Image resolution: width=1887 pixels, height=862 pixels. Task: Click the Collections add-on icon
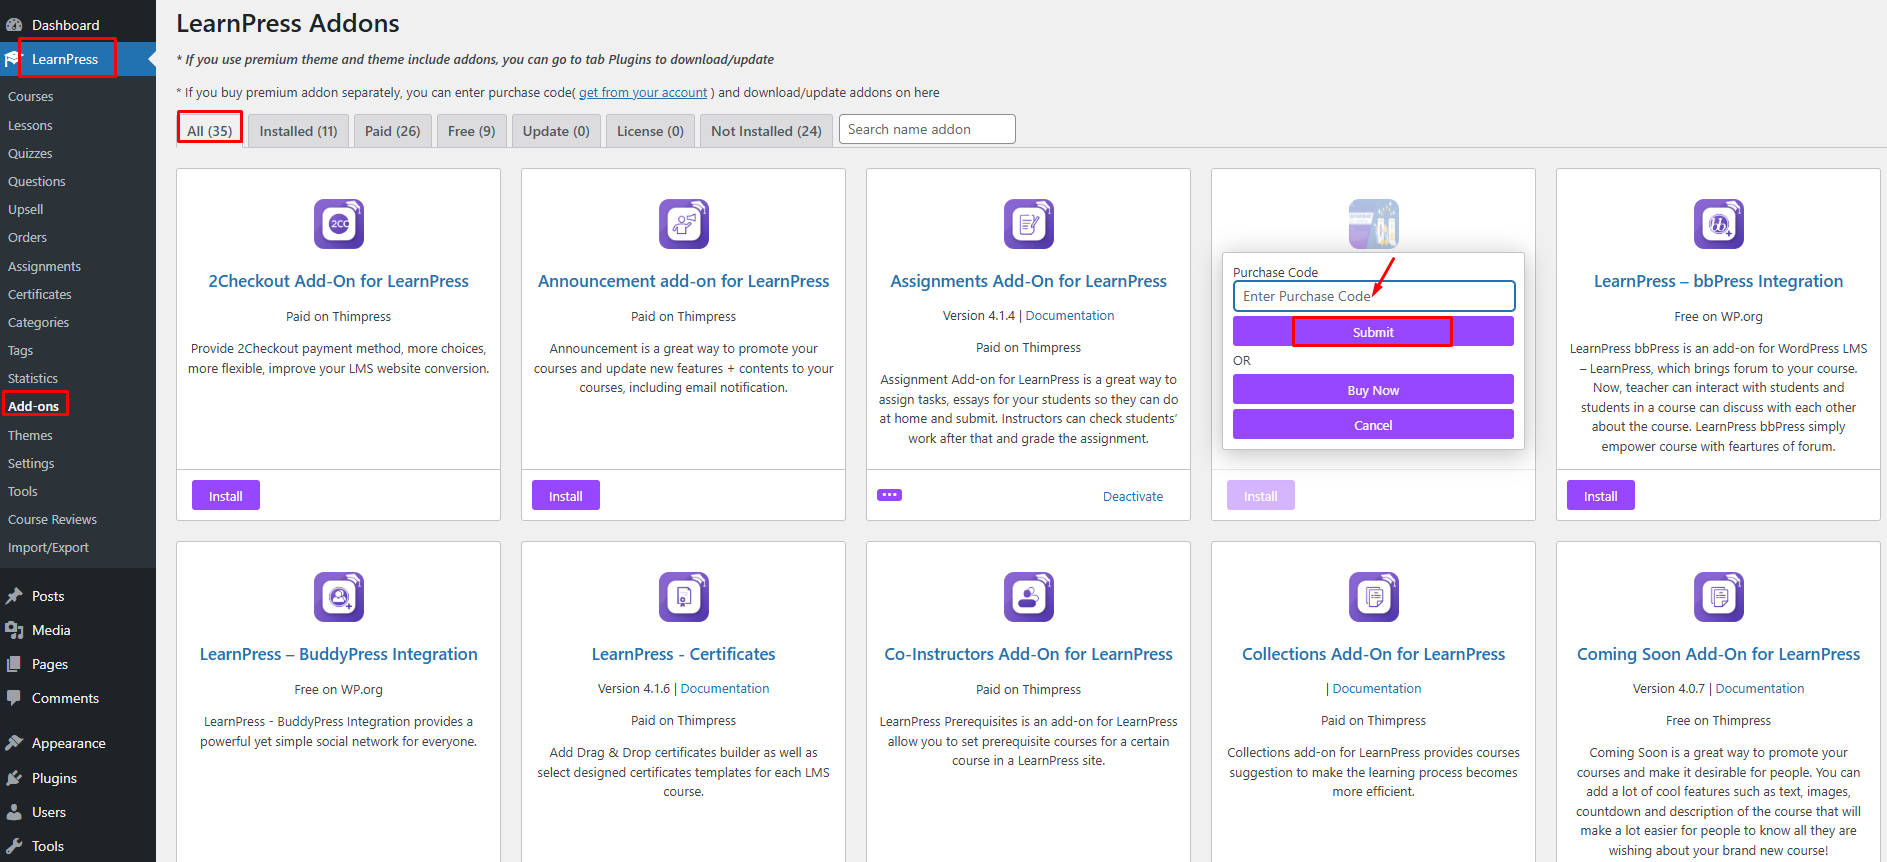1374,597
